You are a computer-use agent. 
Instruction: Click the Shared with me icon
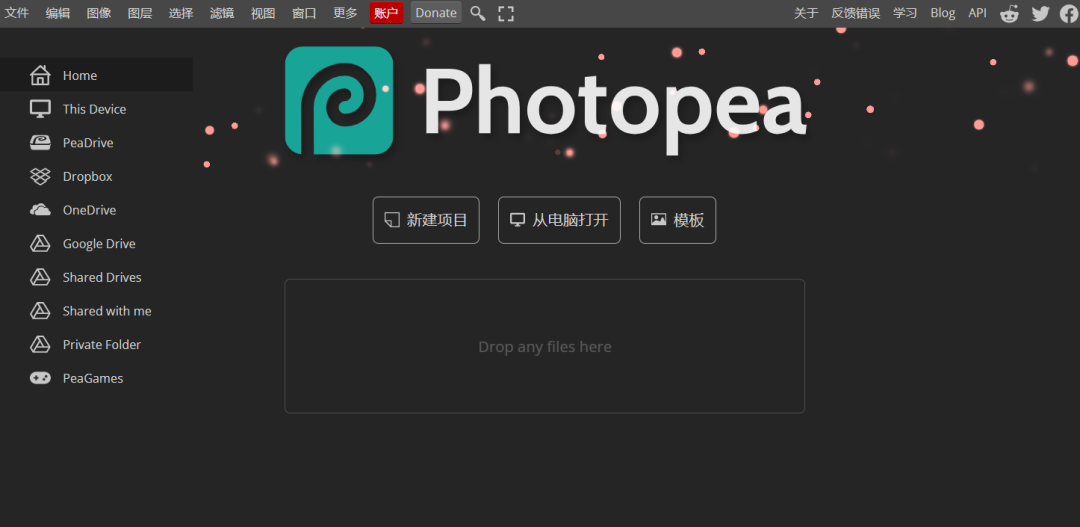[x=41, y=311]
